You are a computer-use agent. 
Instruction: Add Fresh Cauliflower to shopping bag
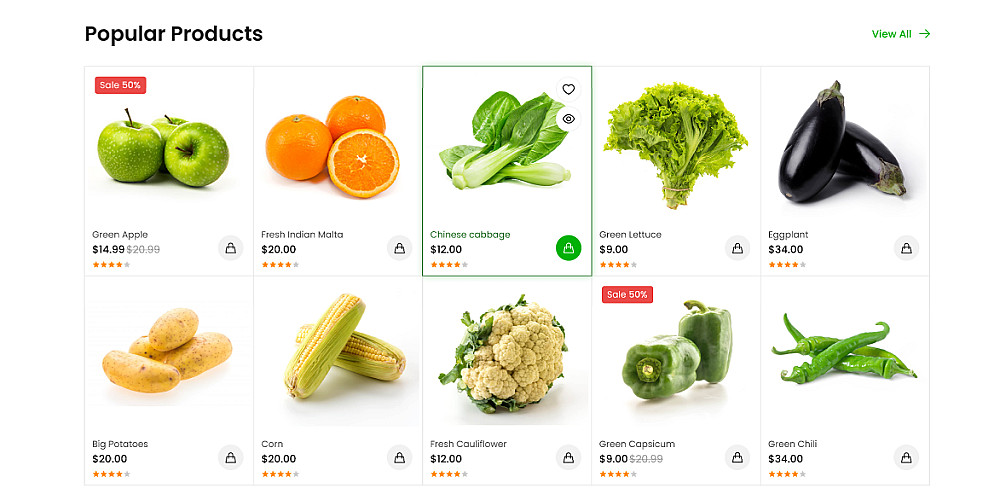click(x=568, y=457)
